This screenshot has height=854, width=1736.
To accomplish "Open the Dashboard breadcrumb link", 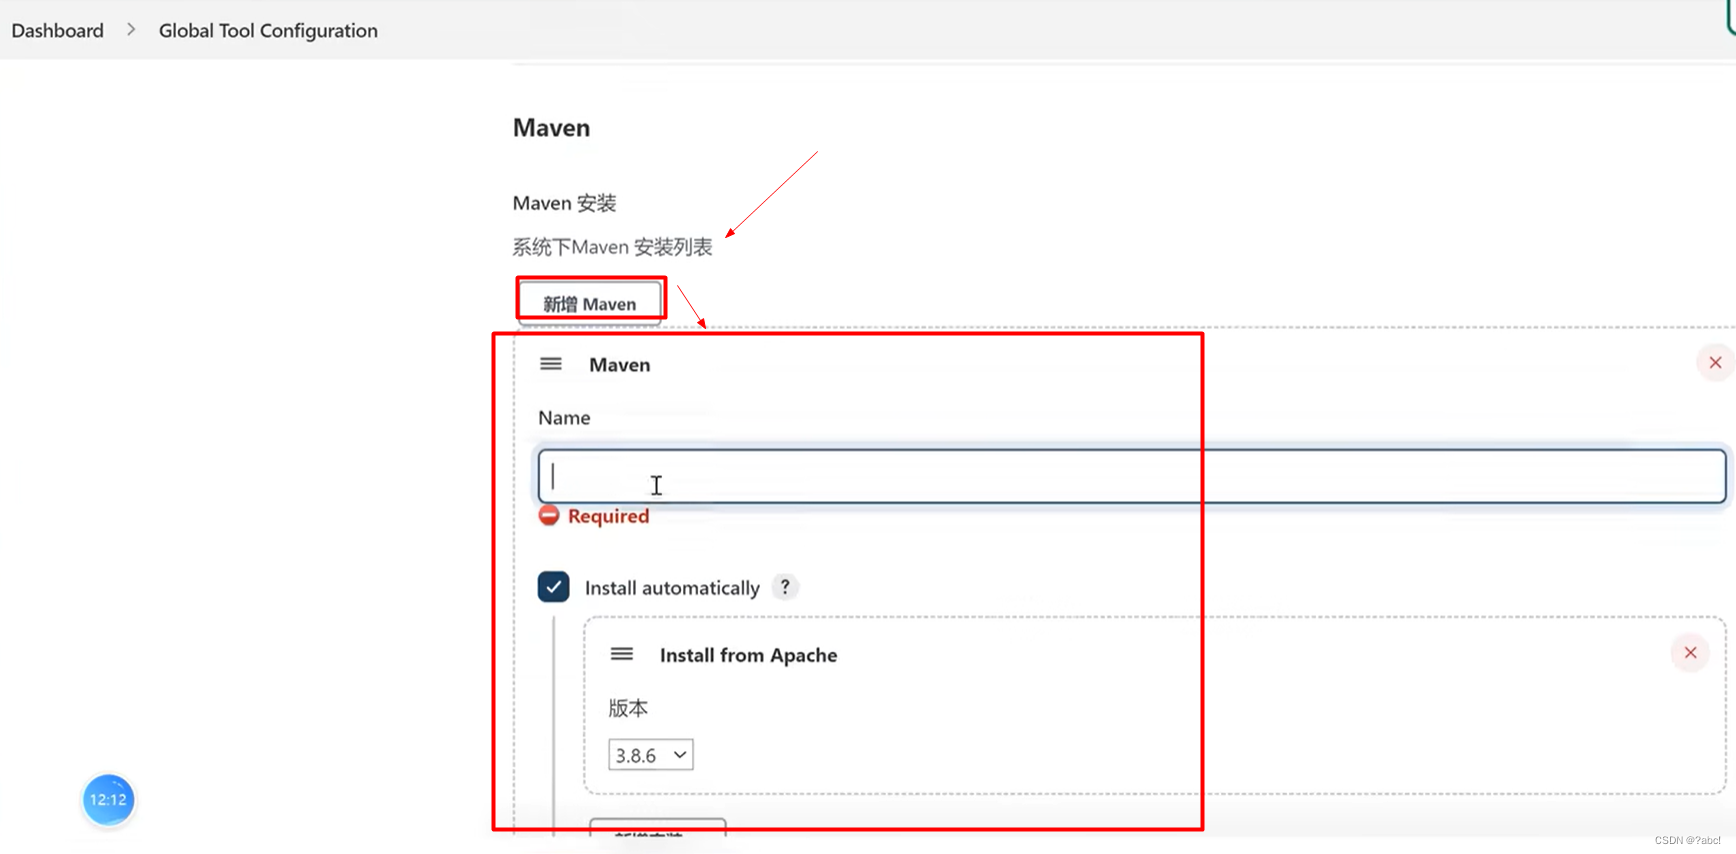I will pyautogui.click(x=57, y=30).
